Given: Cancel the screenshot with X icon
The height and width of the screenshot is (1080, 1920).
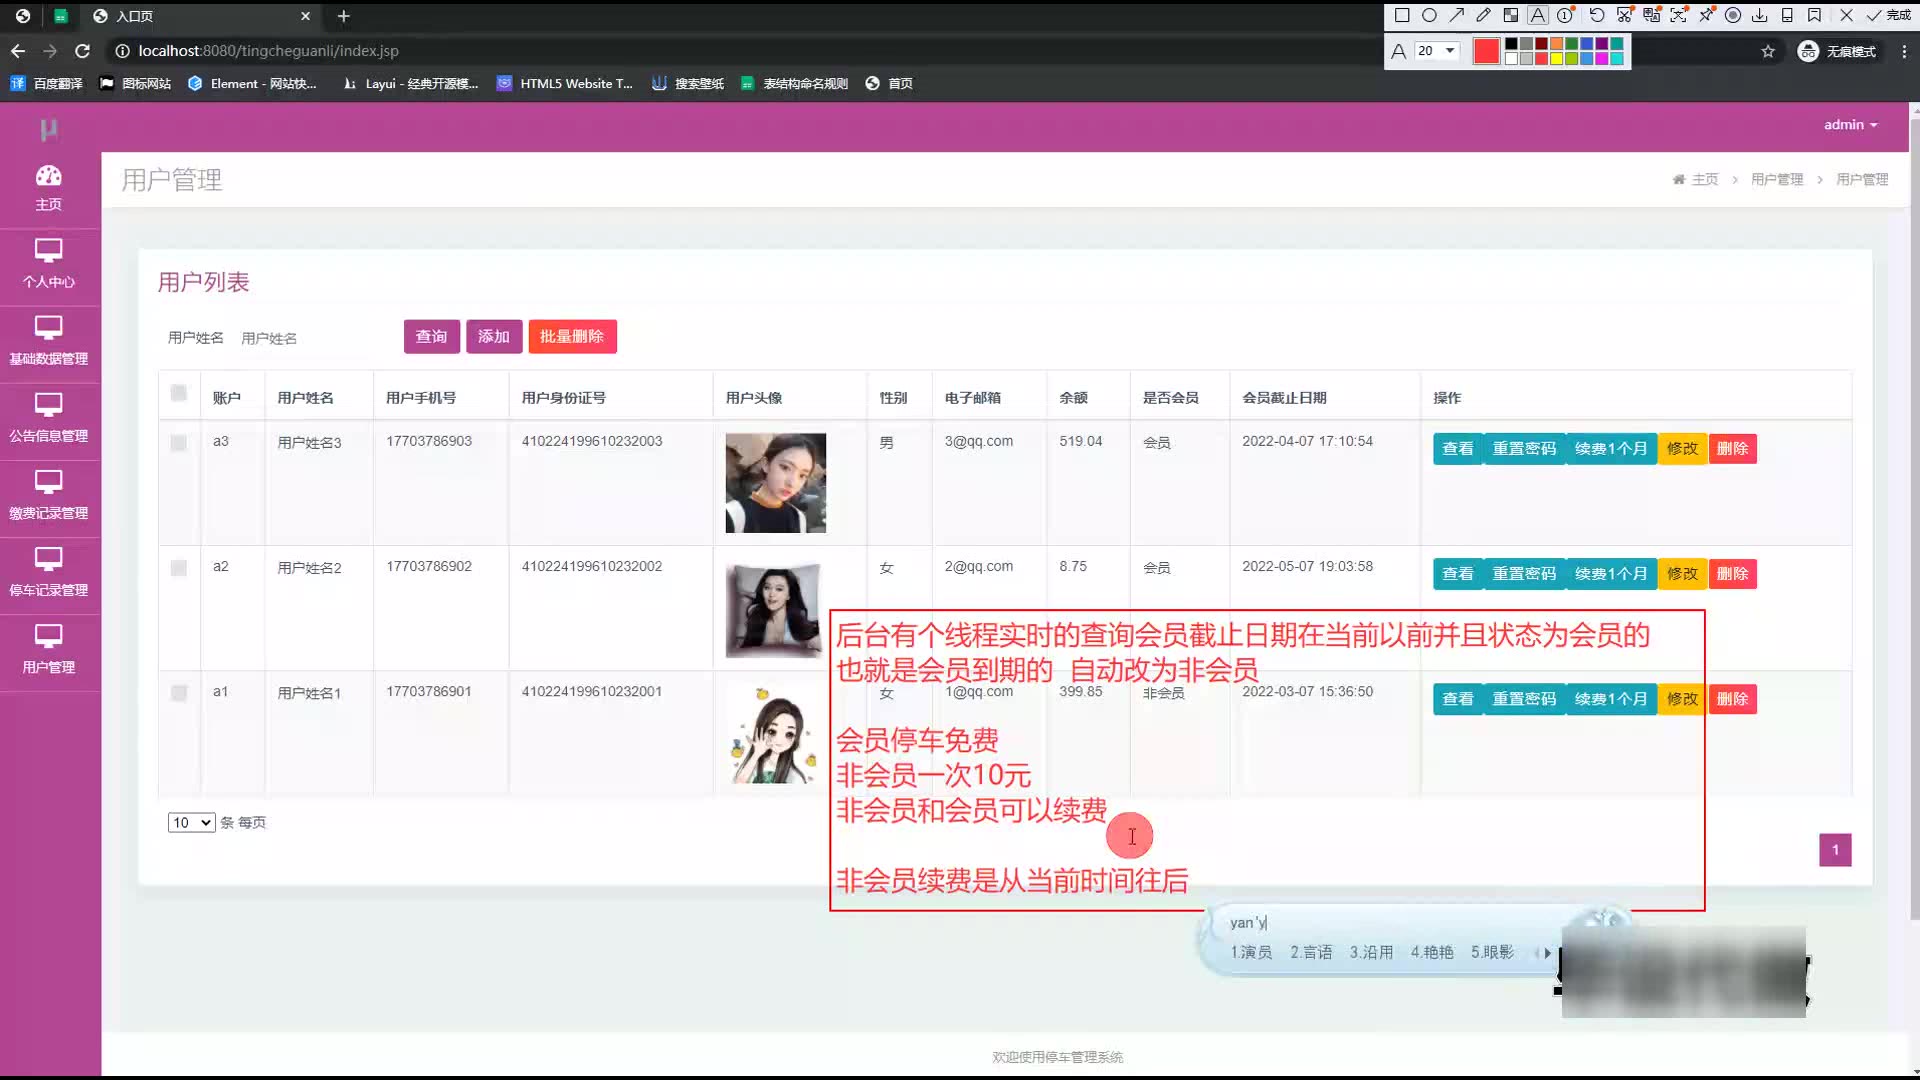Looking at the screenshot, I should pyautogui.click(x=1846, y=15).
